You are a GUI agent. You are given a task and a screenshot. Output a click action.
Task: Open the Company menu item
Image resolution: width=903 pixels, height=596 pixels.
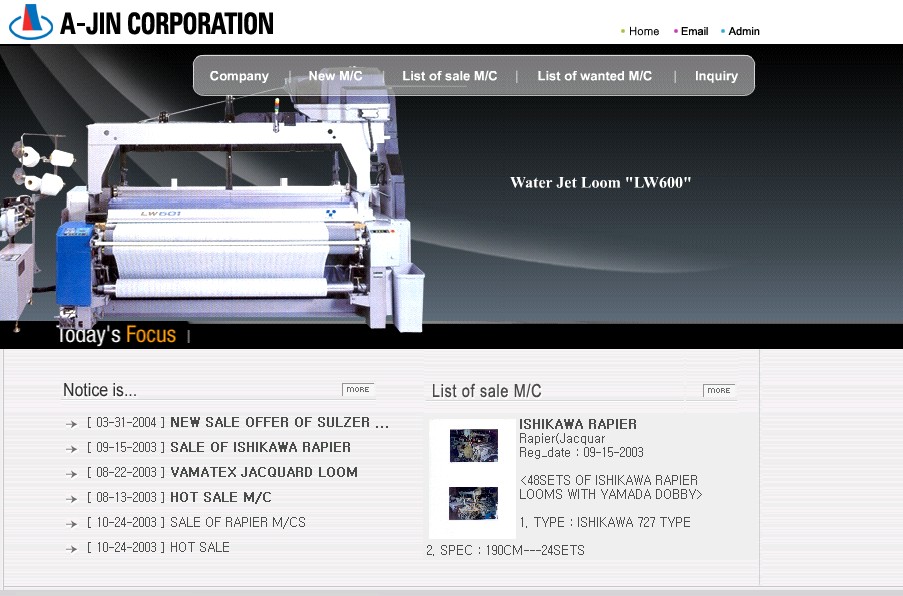pyautogui.click(x=239, y=76)
